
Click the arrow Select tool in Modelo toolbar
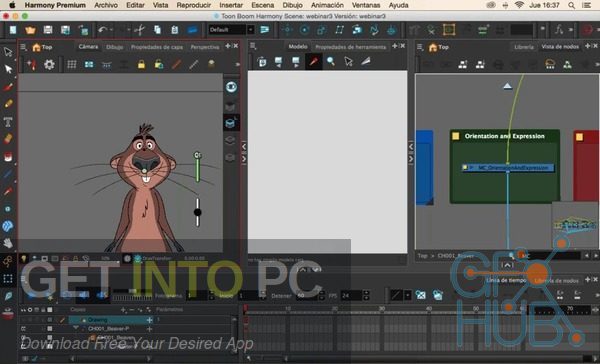click(348, 61)
